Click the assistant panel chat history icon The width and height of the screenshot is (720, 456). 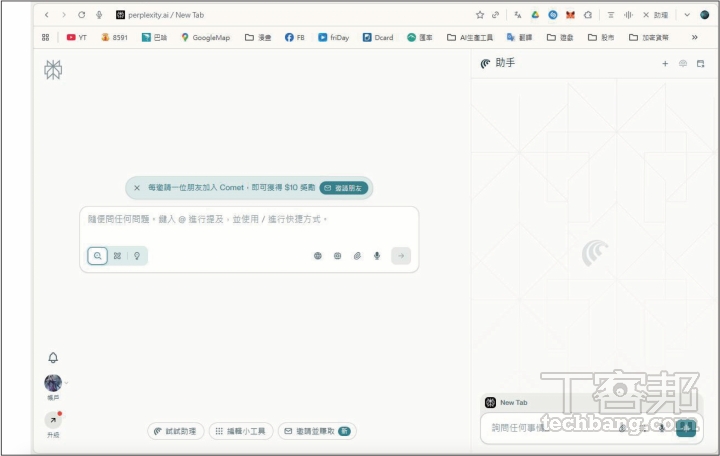click(683, 64)
